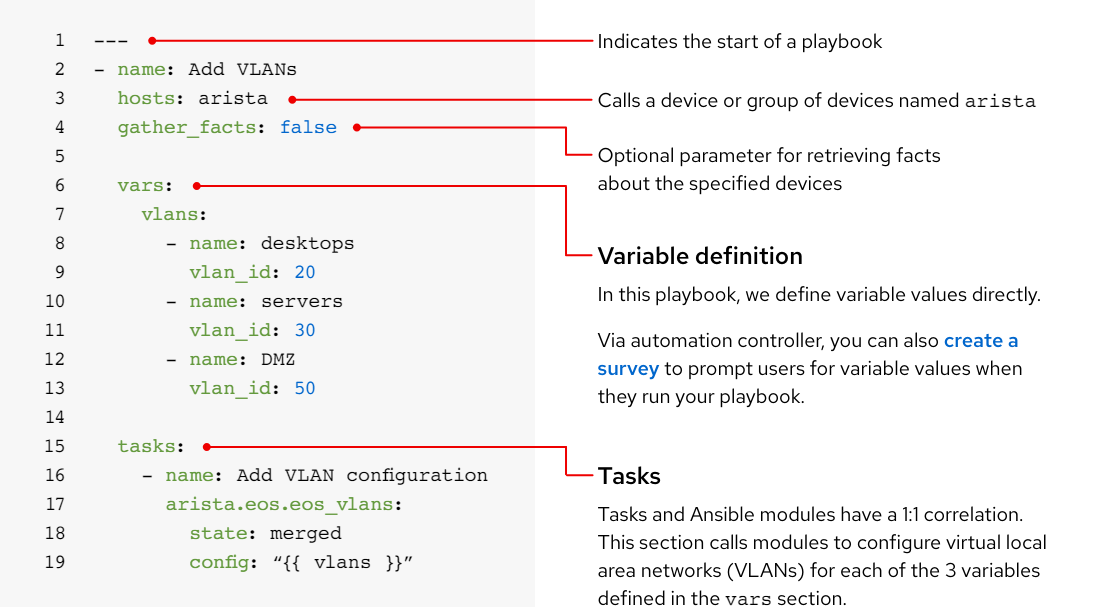
Task: Click the red dot beside the --- line
Action: click(152, 41)
